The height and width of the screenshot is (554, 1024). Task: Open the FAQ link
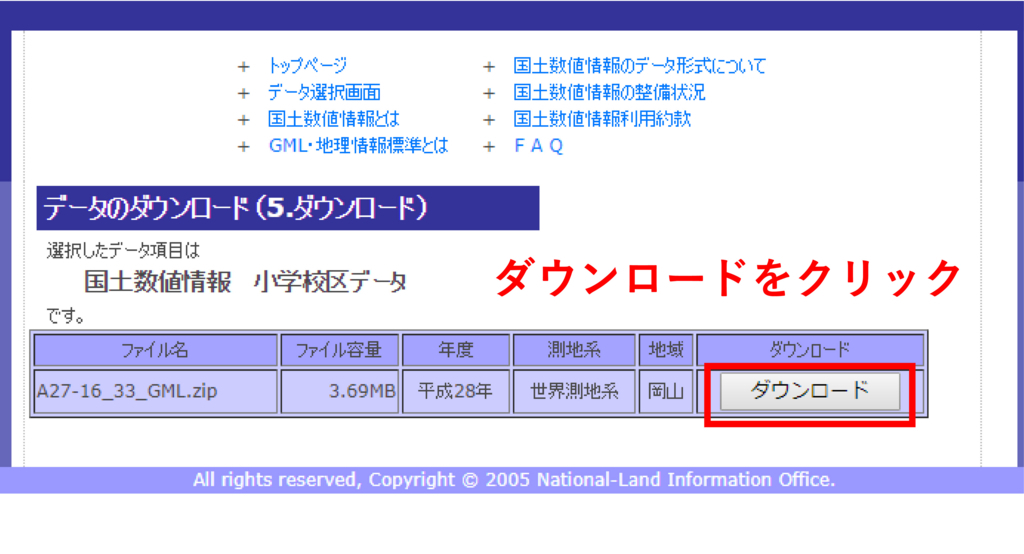[x=538, y=146]
